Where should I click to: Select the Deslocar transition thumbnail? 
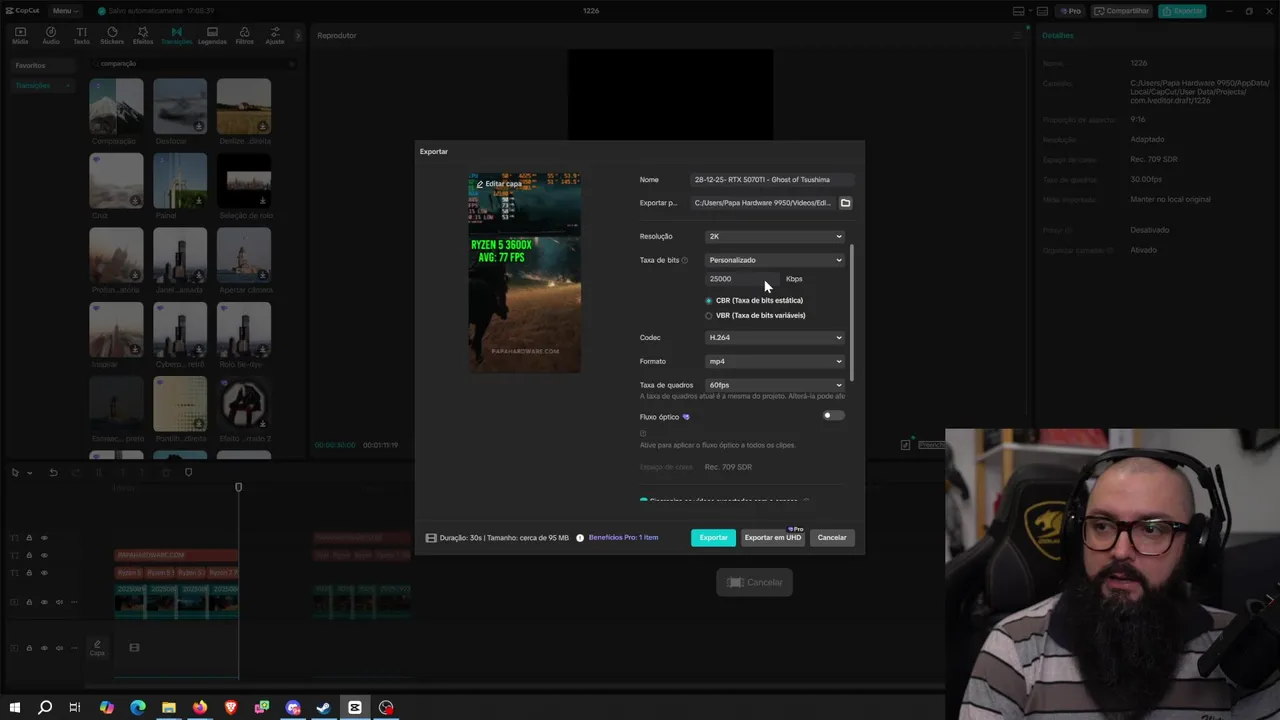coord(180,106)
